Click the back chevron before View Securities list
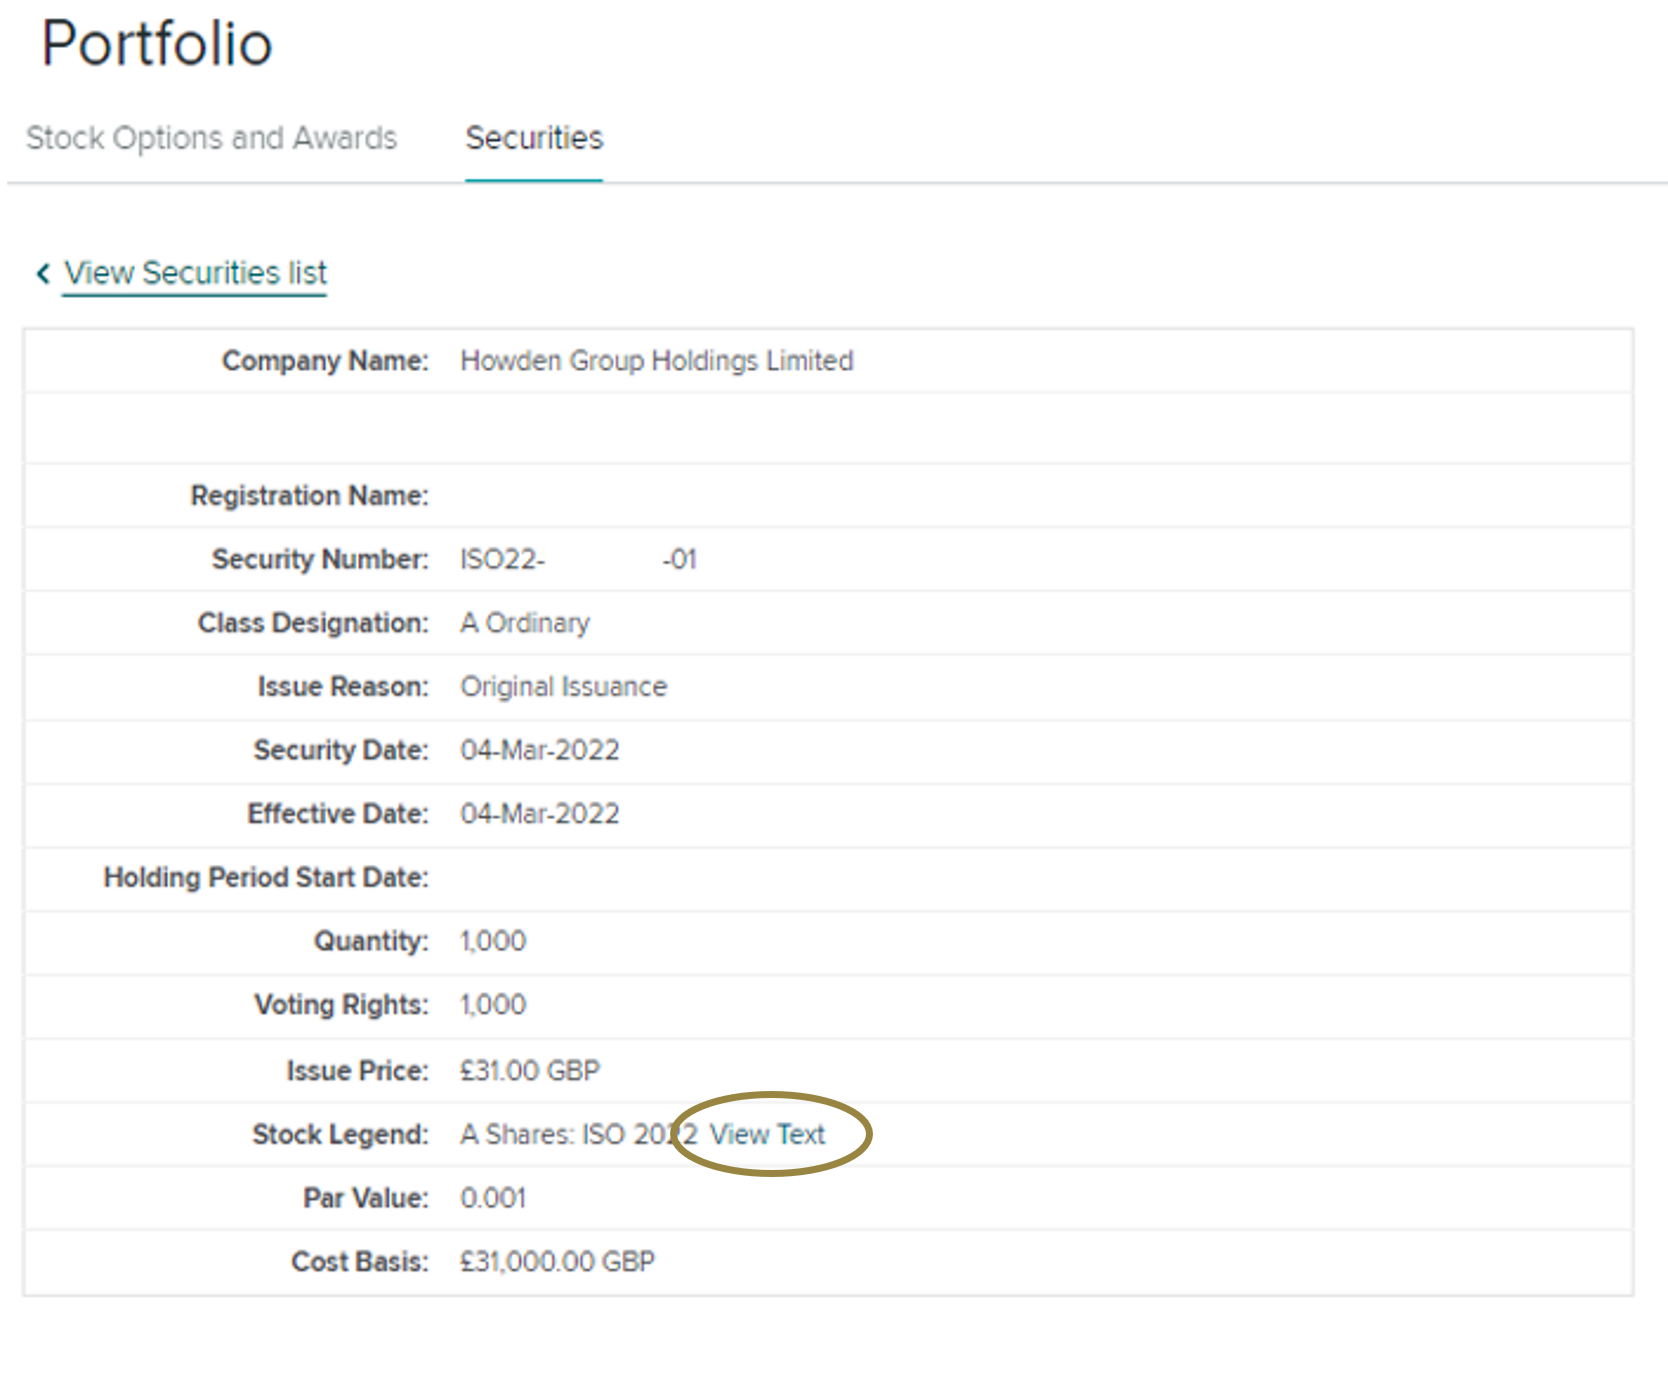Viewport: 1668px width, 1382px height. point(43,273)
